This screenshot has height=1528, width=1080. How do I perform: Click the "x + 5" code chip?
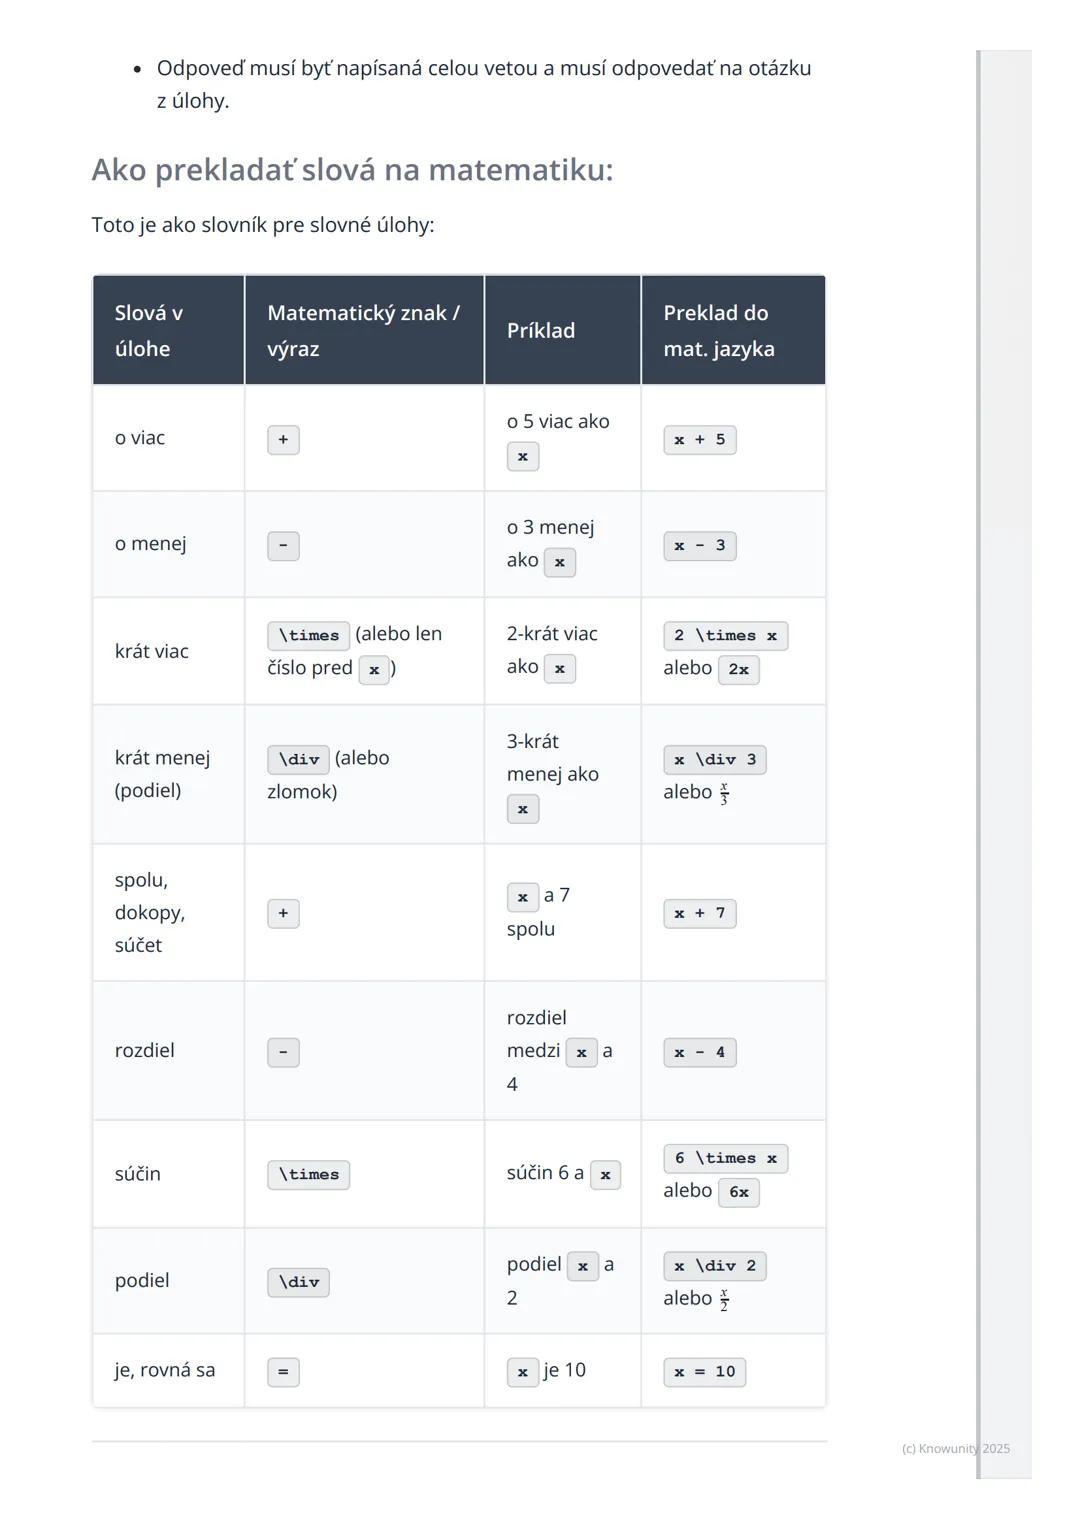coord(699,440)
